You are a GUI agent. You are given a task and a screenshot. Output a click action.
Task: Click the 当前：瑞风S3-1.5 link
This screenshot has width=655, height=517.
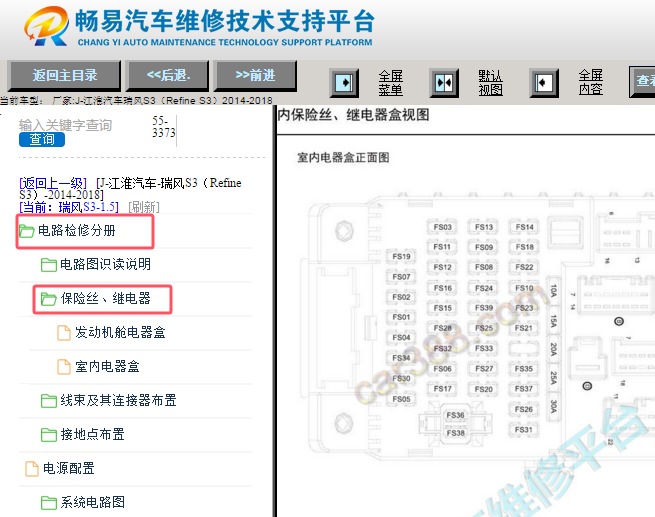click(x=69, y=207)
